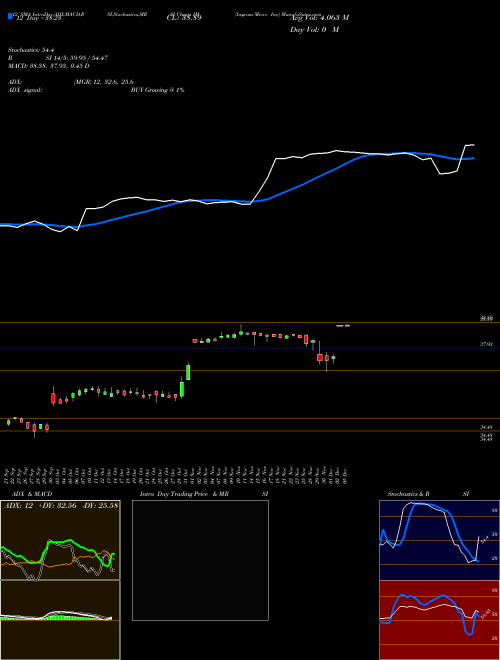Open the ADX indicator chart with green line
Screen dimensions: 500x660
click(60, 540)
